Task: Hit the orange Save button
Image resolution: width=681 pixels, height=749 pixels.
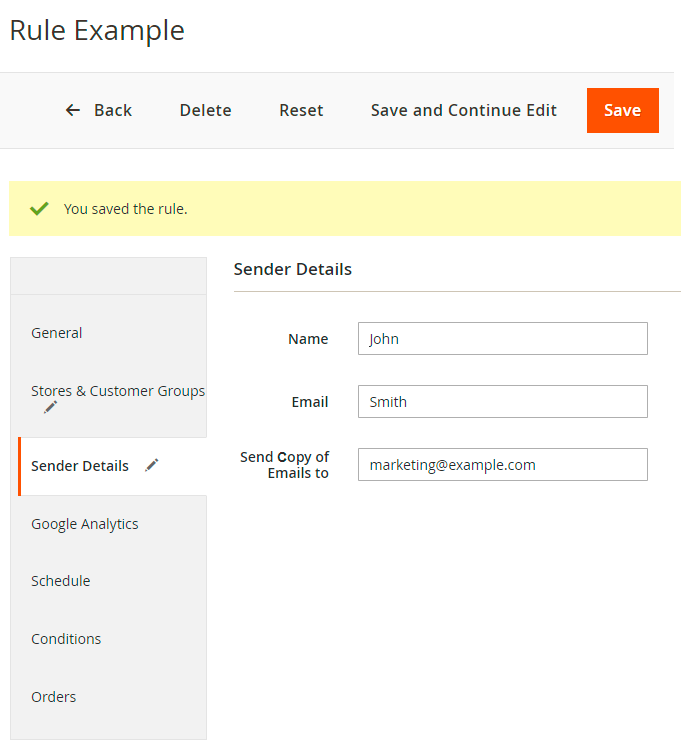Action: (x=623, y=110)
